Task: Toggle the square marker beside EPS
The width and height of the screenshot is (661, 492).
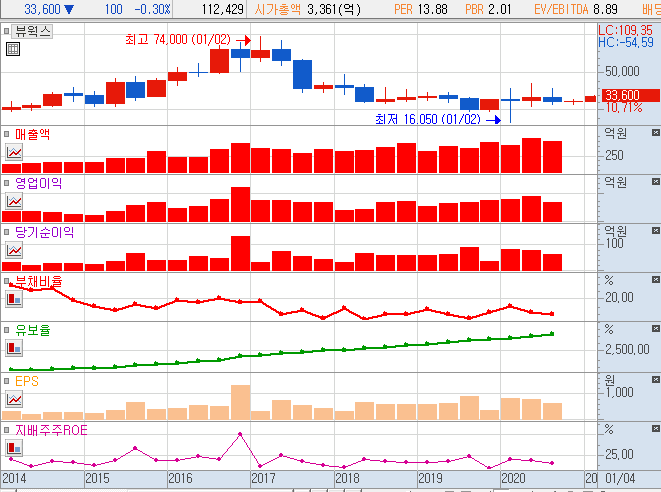Action: click(6, 381)
